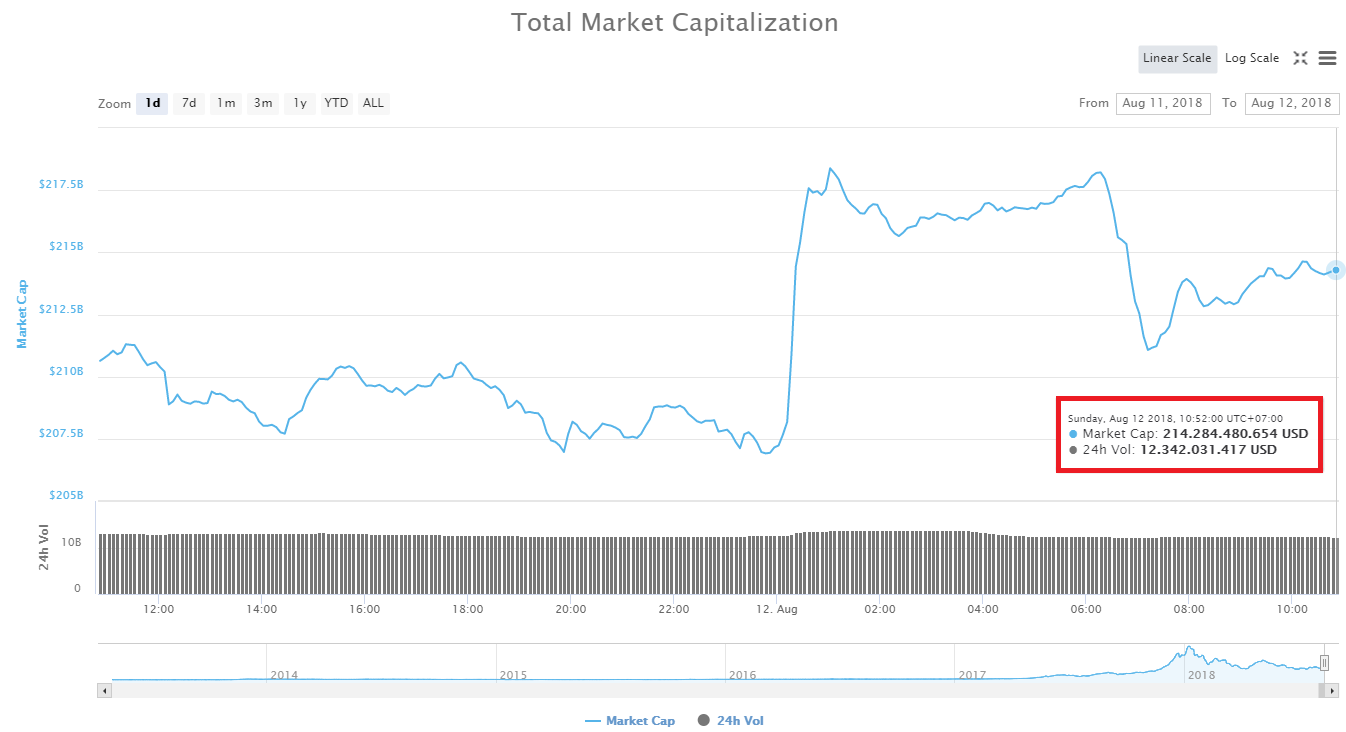Open the To date field showing Aug 12, 2018

coord(1292,103)
